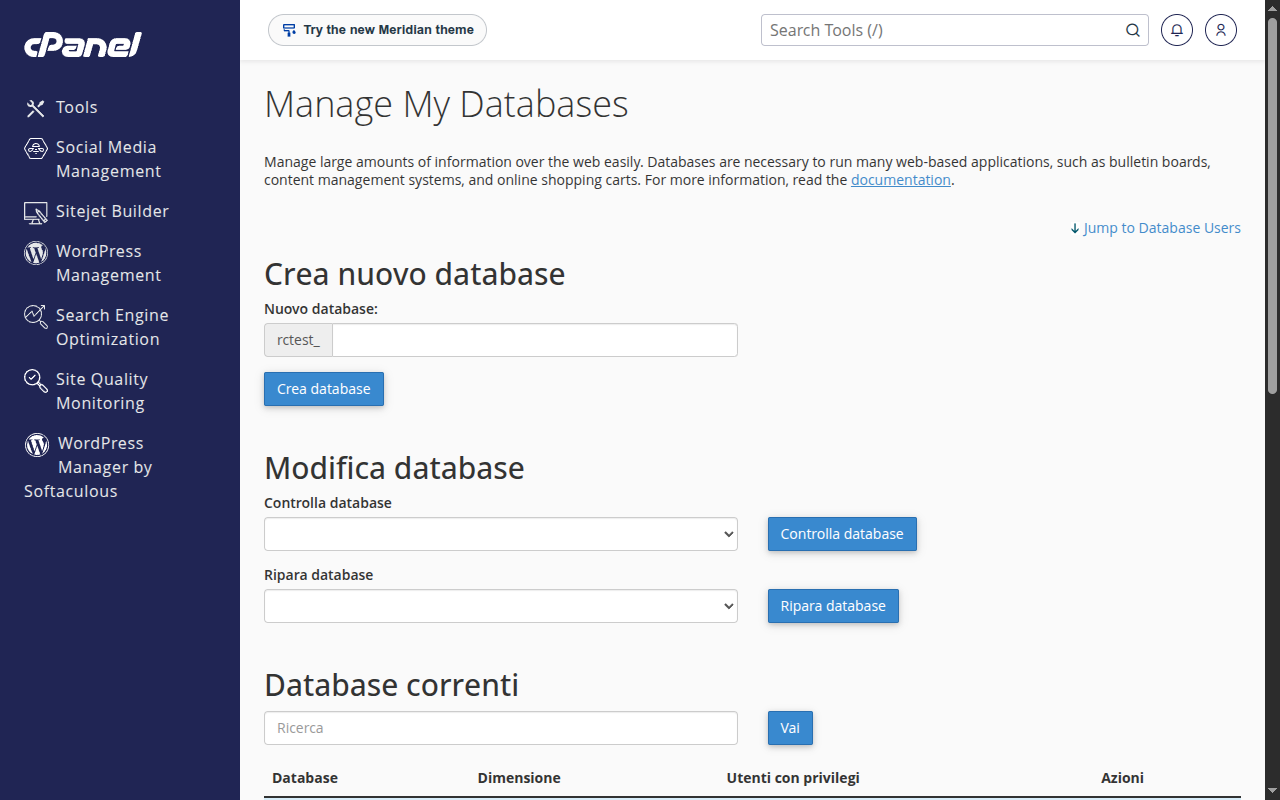Click the rctest_ prefix label
Image resolution: width=1280 pixels, height=800 pixels.
298,340
